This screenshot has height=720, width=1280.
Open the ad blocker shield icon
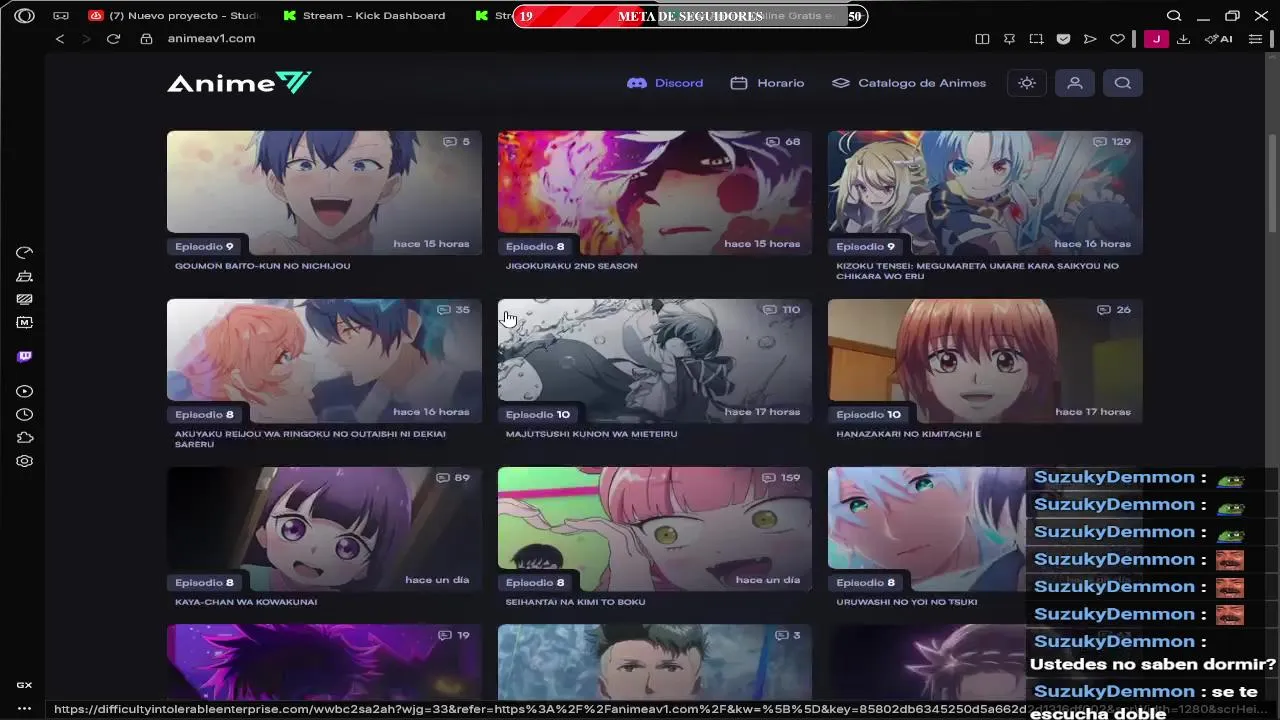tap(1063, 39)
